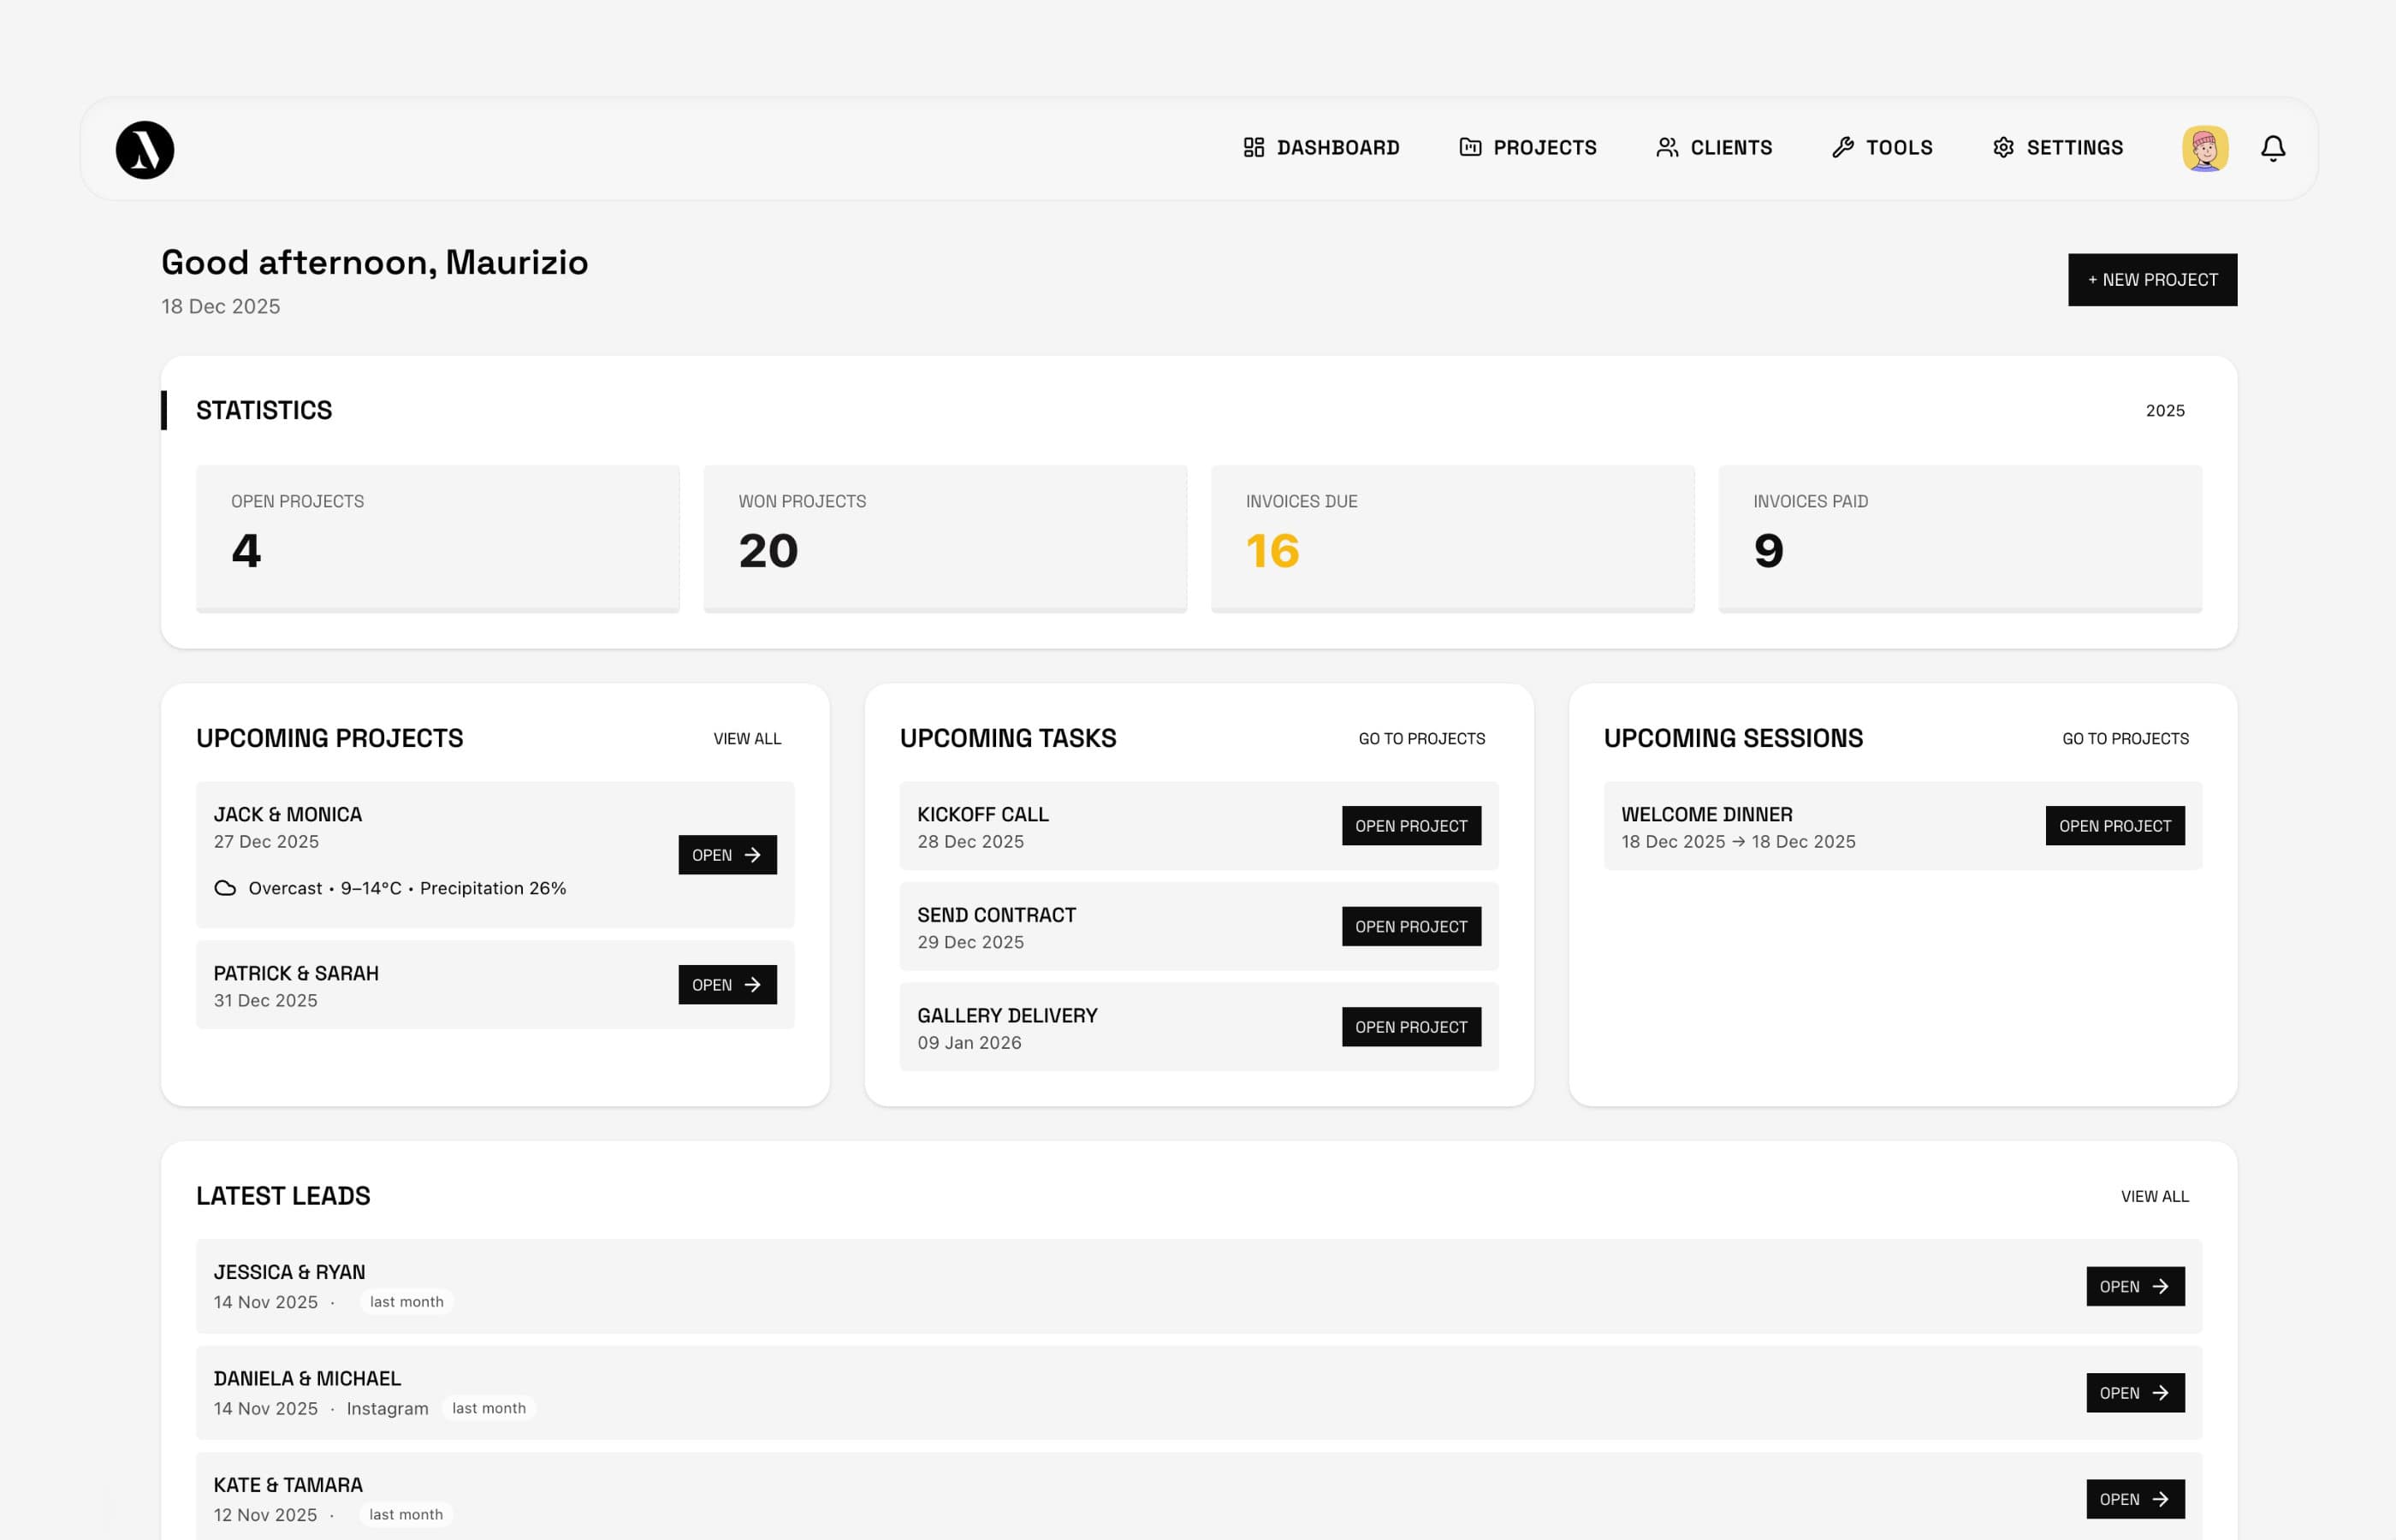The image size is (2396, 1540).
Task: Open the Kickoff Call project
Action: 1412,825
